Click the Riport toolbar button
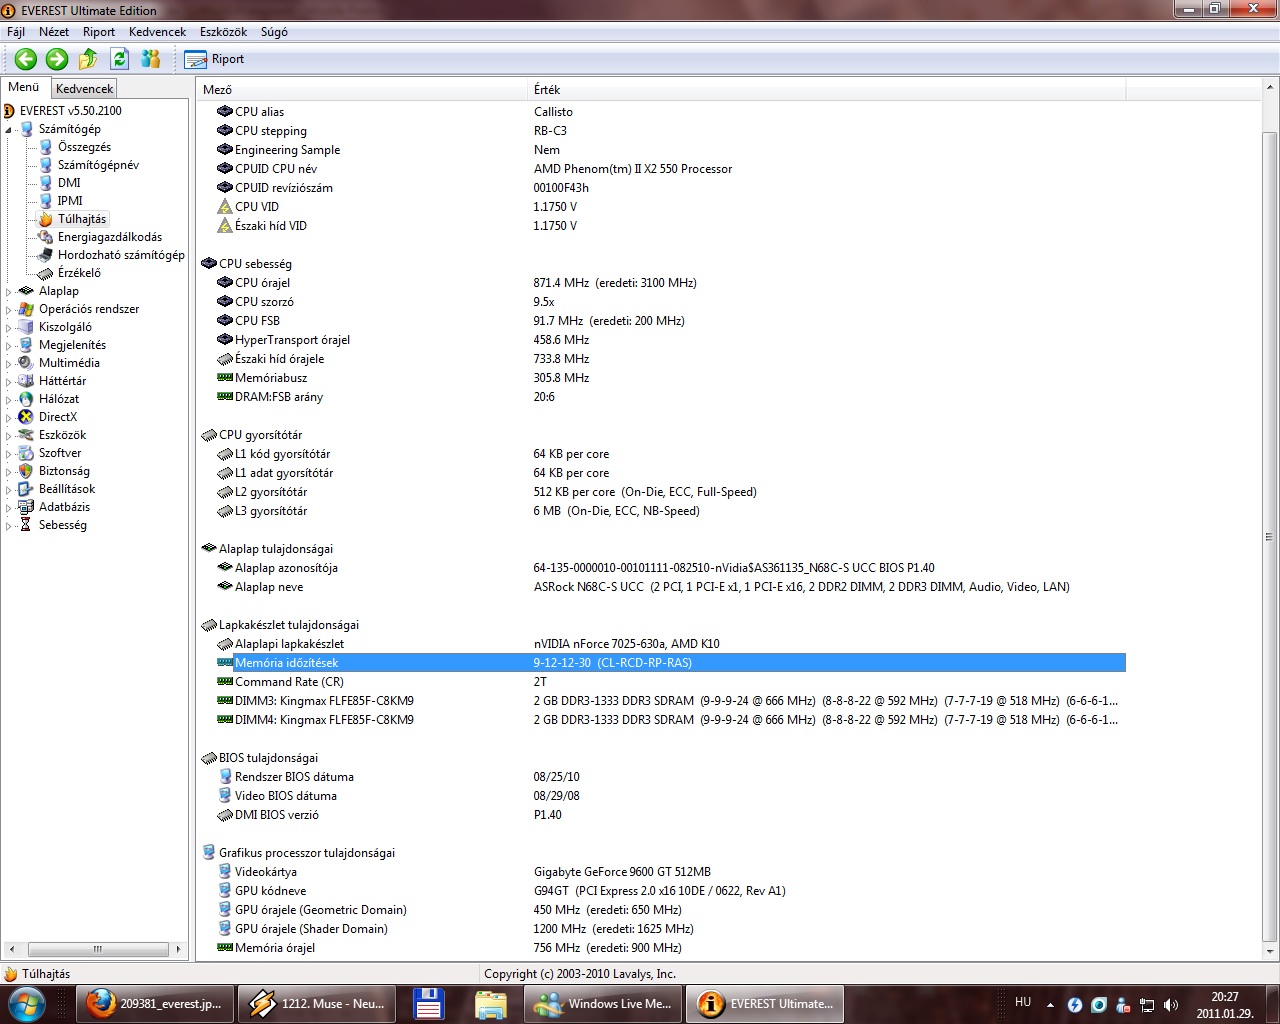Screen dimensions: 1280x1024 [x=215, y=59]
